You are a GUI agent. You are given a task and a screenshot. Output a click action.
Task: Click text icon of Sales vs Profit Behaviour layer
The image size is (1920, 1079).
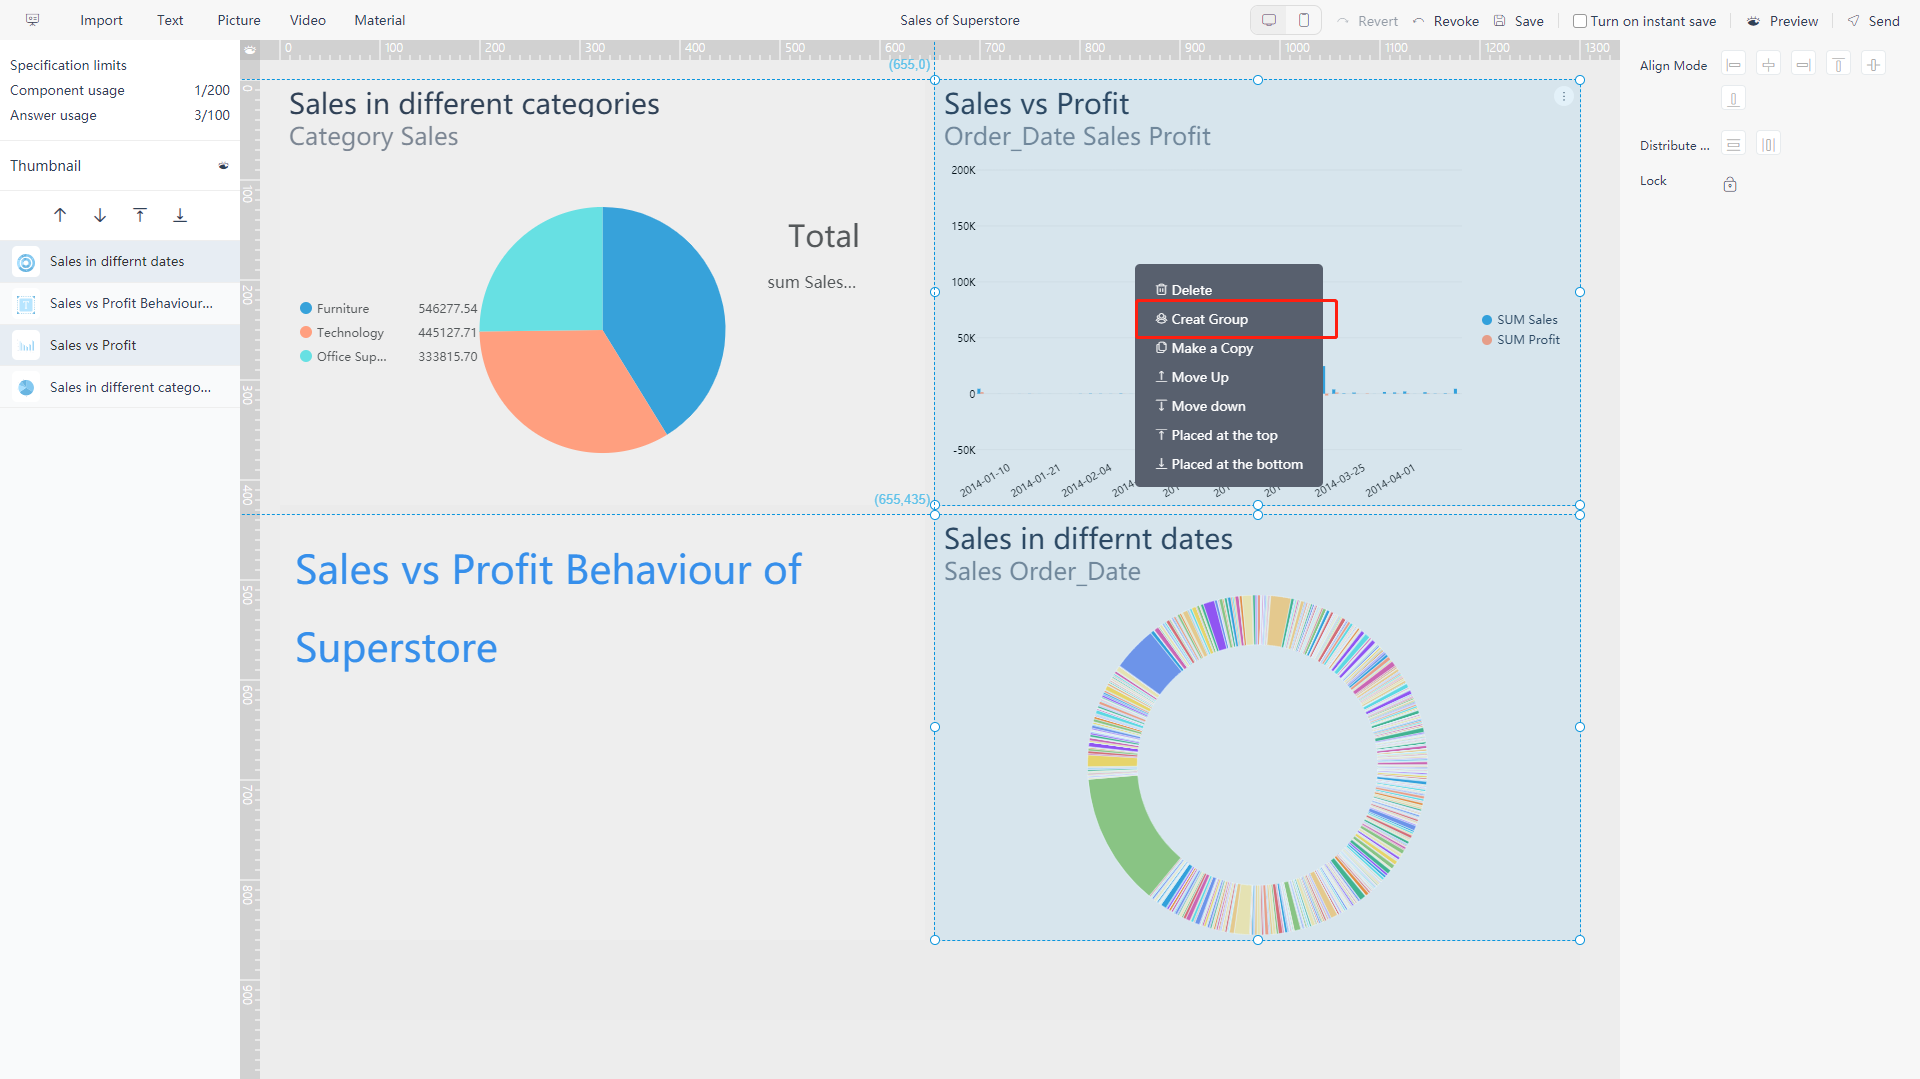[x=27, y=304]
